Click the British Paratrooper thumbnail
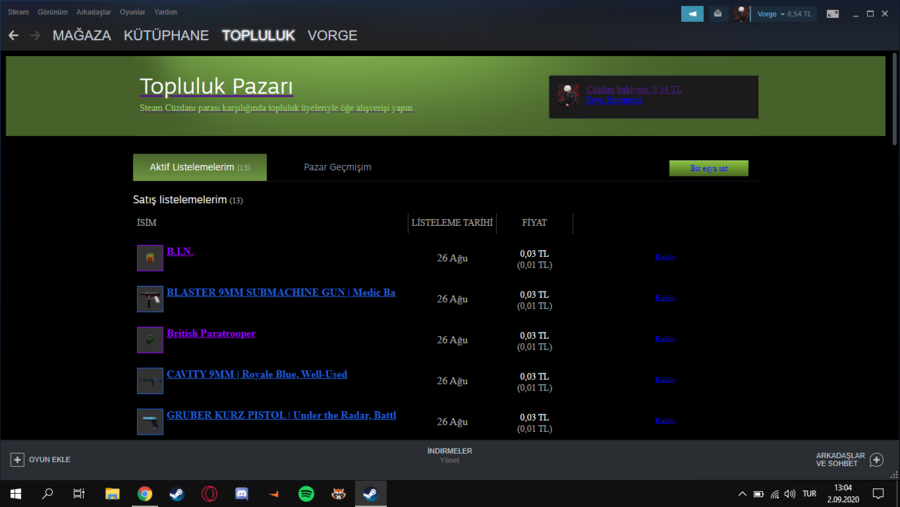Viewport: 900px width, 507px height. coord(150,339)
